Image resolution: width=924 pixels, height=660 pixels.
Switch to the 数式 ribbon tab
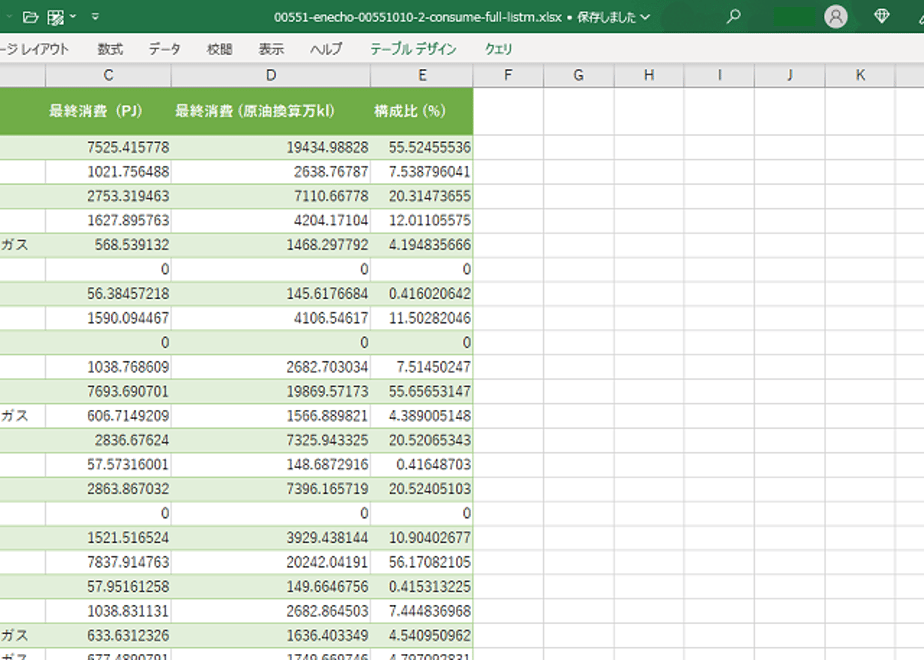[110, 49]
